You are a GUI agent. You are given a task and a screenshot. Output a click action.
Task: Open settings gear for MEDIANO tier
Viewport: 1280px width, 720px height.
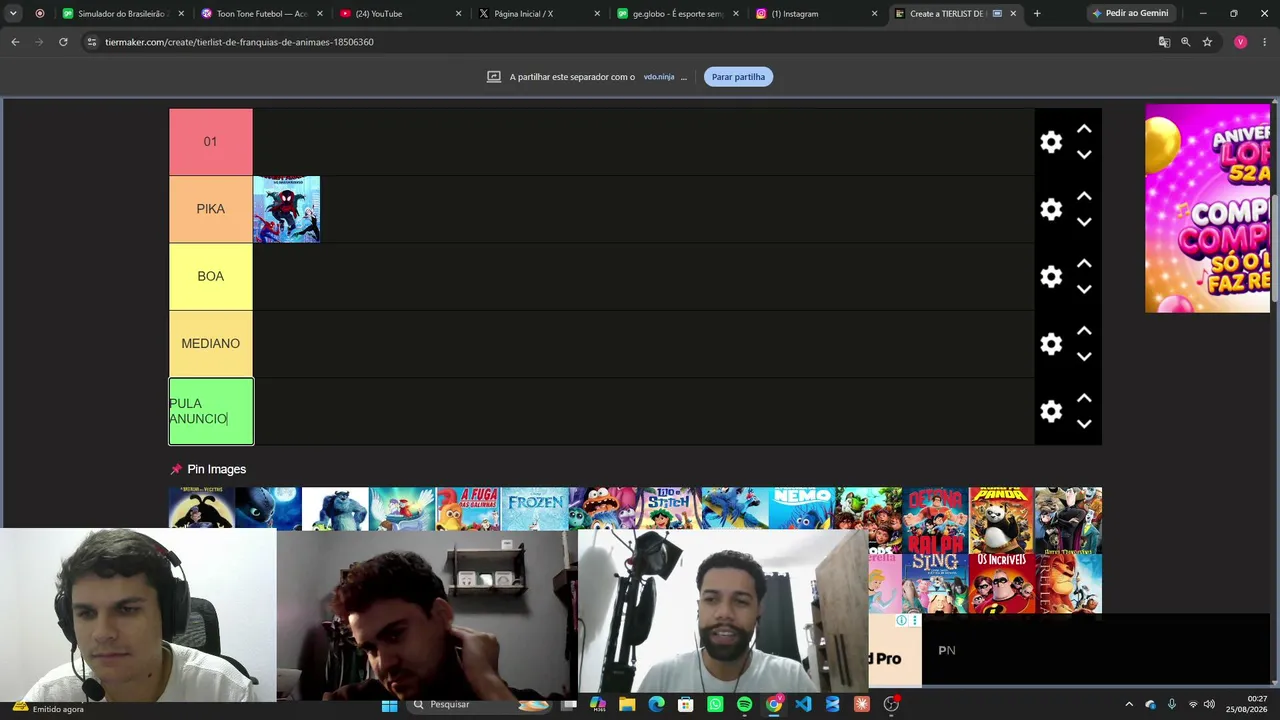tap(1051, 344)
